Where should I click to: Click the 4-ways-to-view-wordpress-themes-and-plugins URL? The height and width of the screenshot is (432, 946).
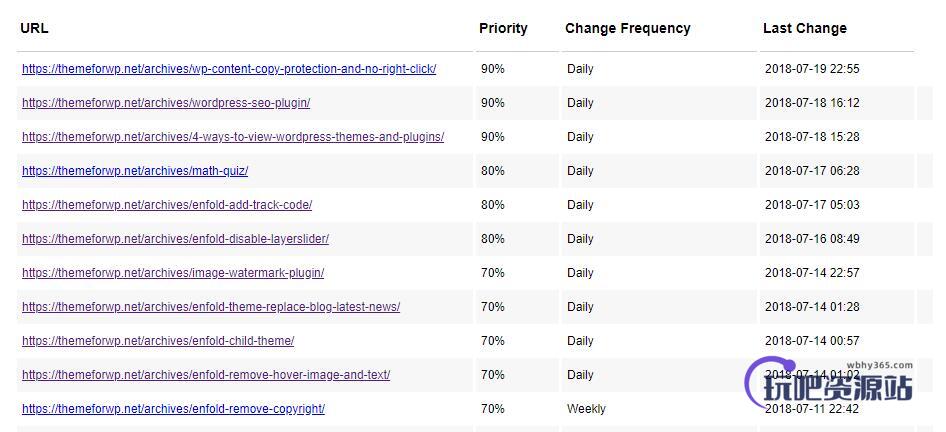233,136
